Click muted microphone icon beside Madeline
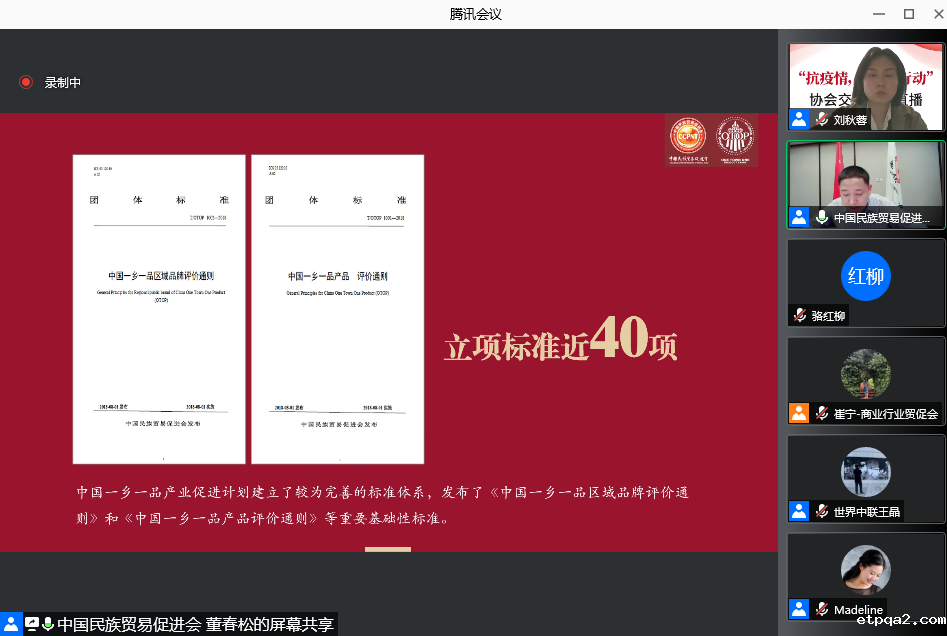Viewport: 947px width, 636px height. pos(822,609)
